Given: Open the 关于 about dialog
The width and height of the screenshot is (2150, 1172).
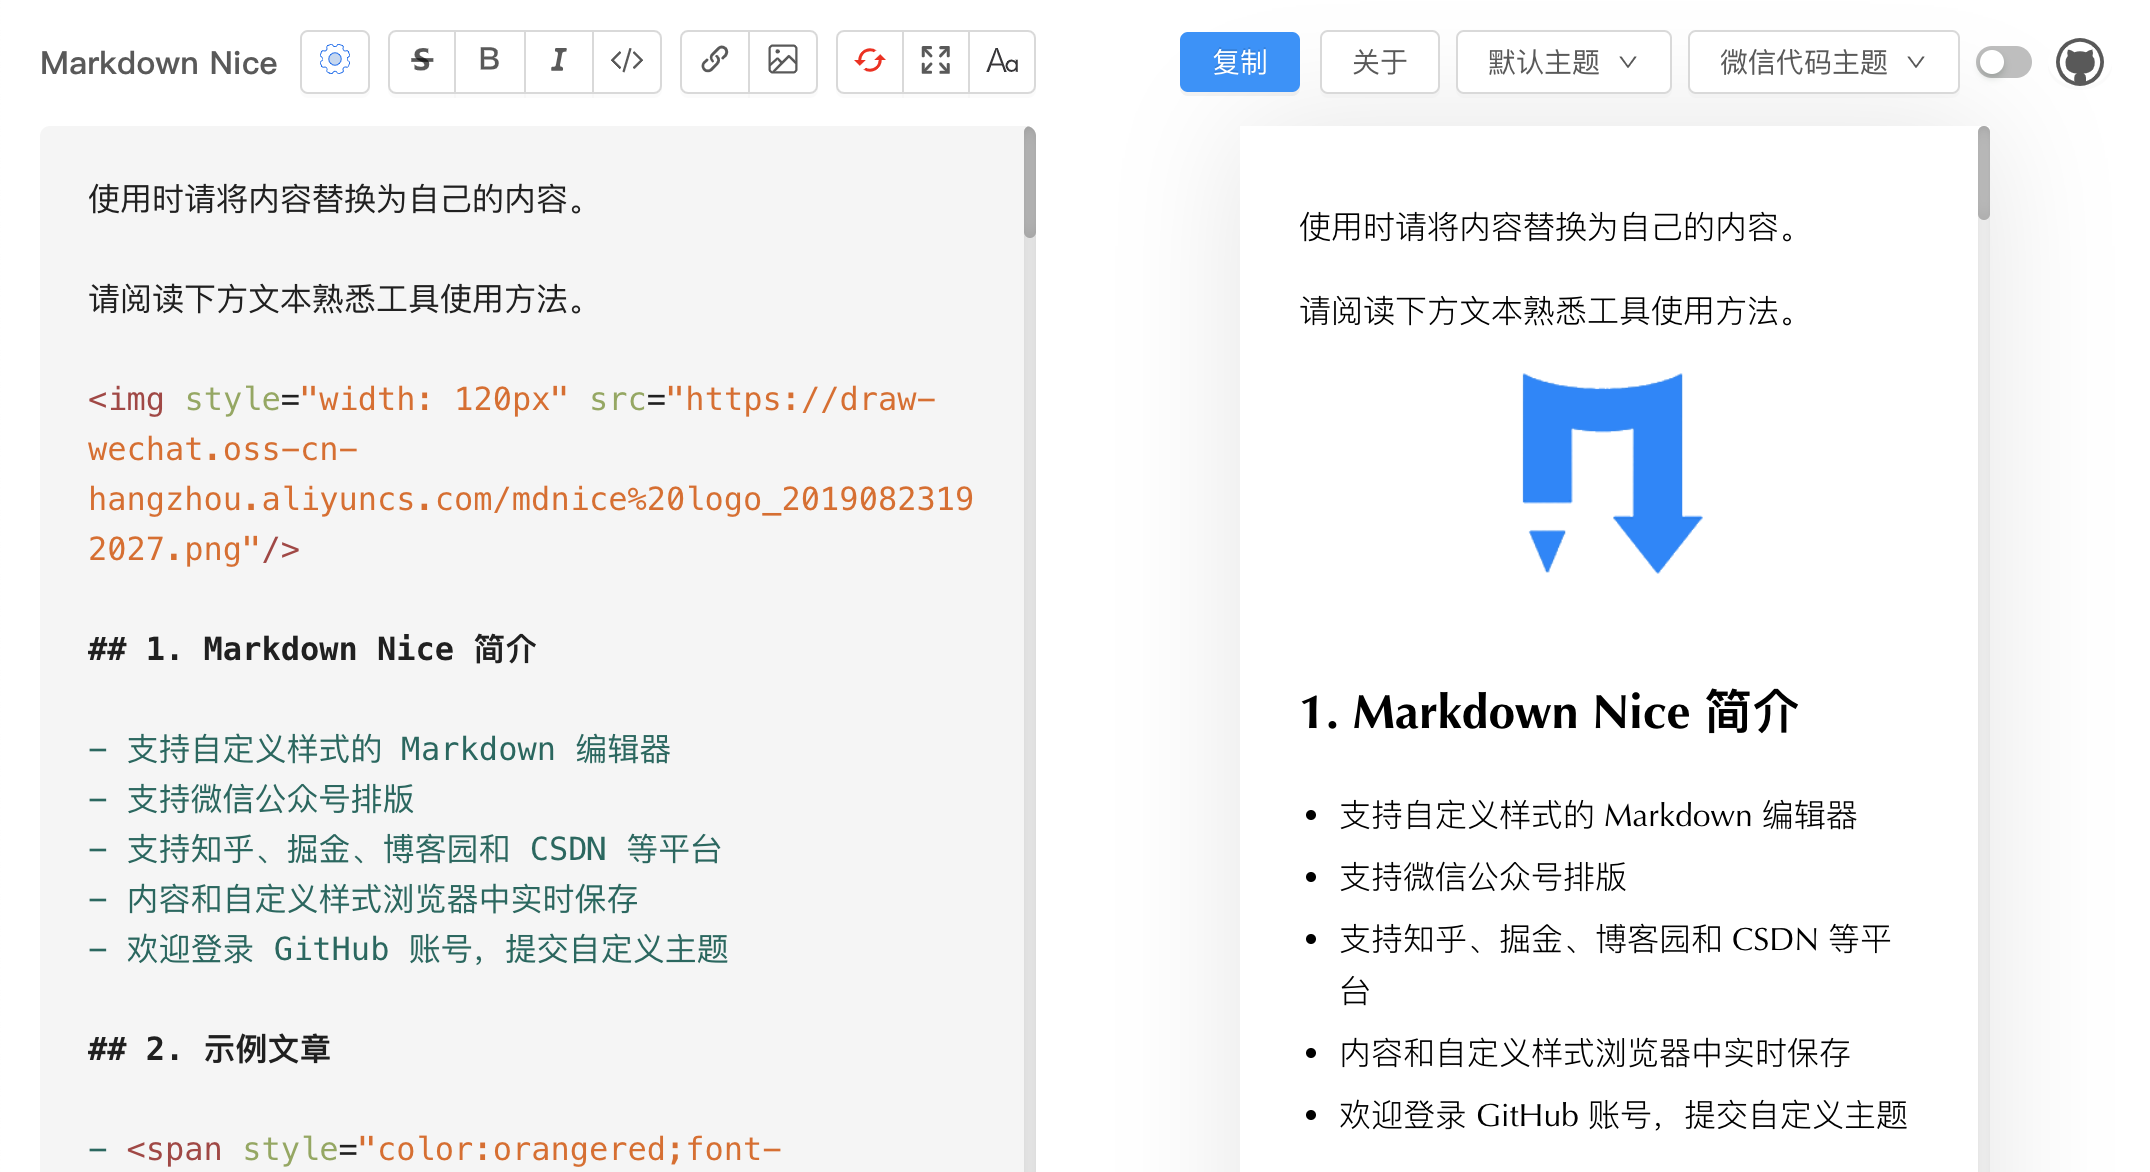Looking at the screenshot, I should pos(1379,61).
